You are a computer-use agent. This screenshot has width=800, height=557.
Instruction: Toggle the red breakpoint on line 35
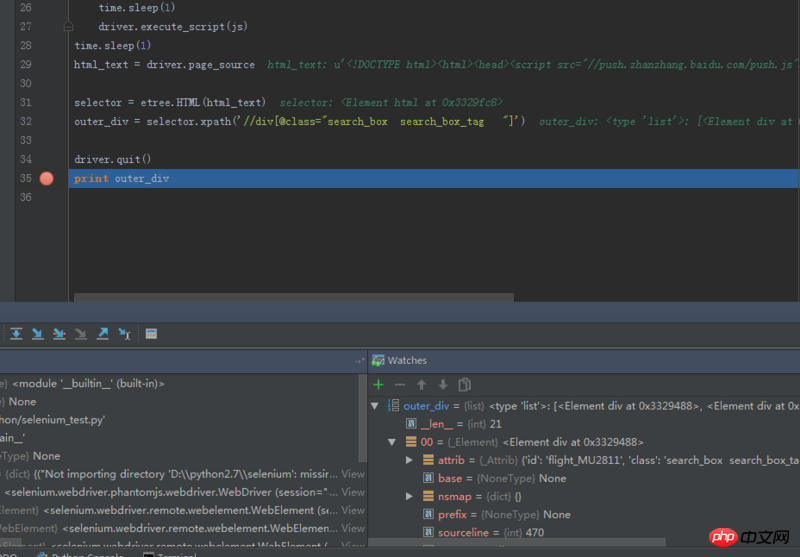[x=46, y=178]
